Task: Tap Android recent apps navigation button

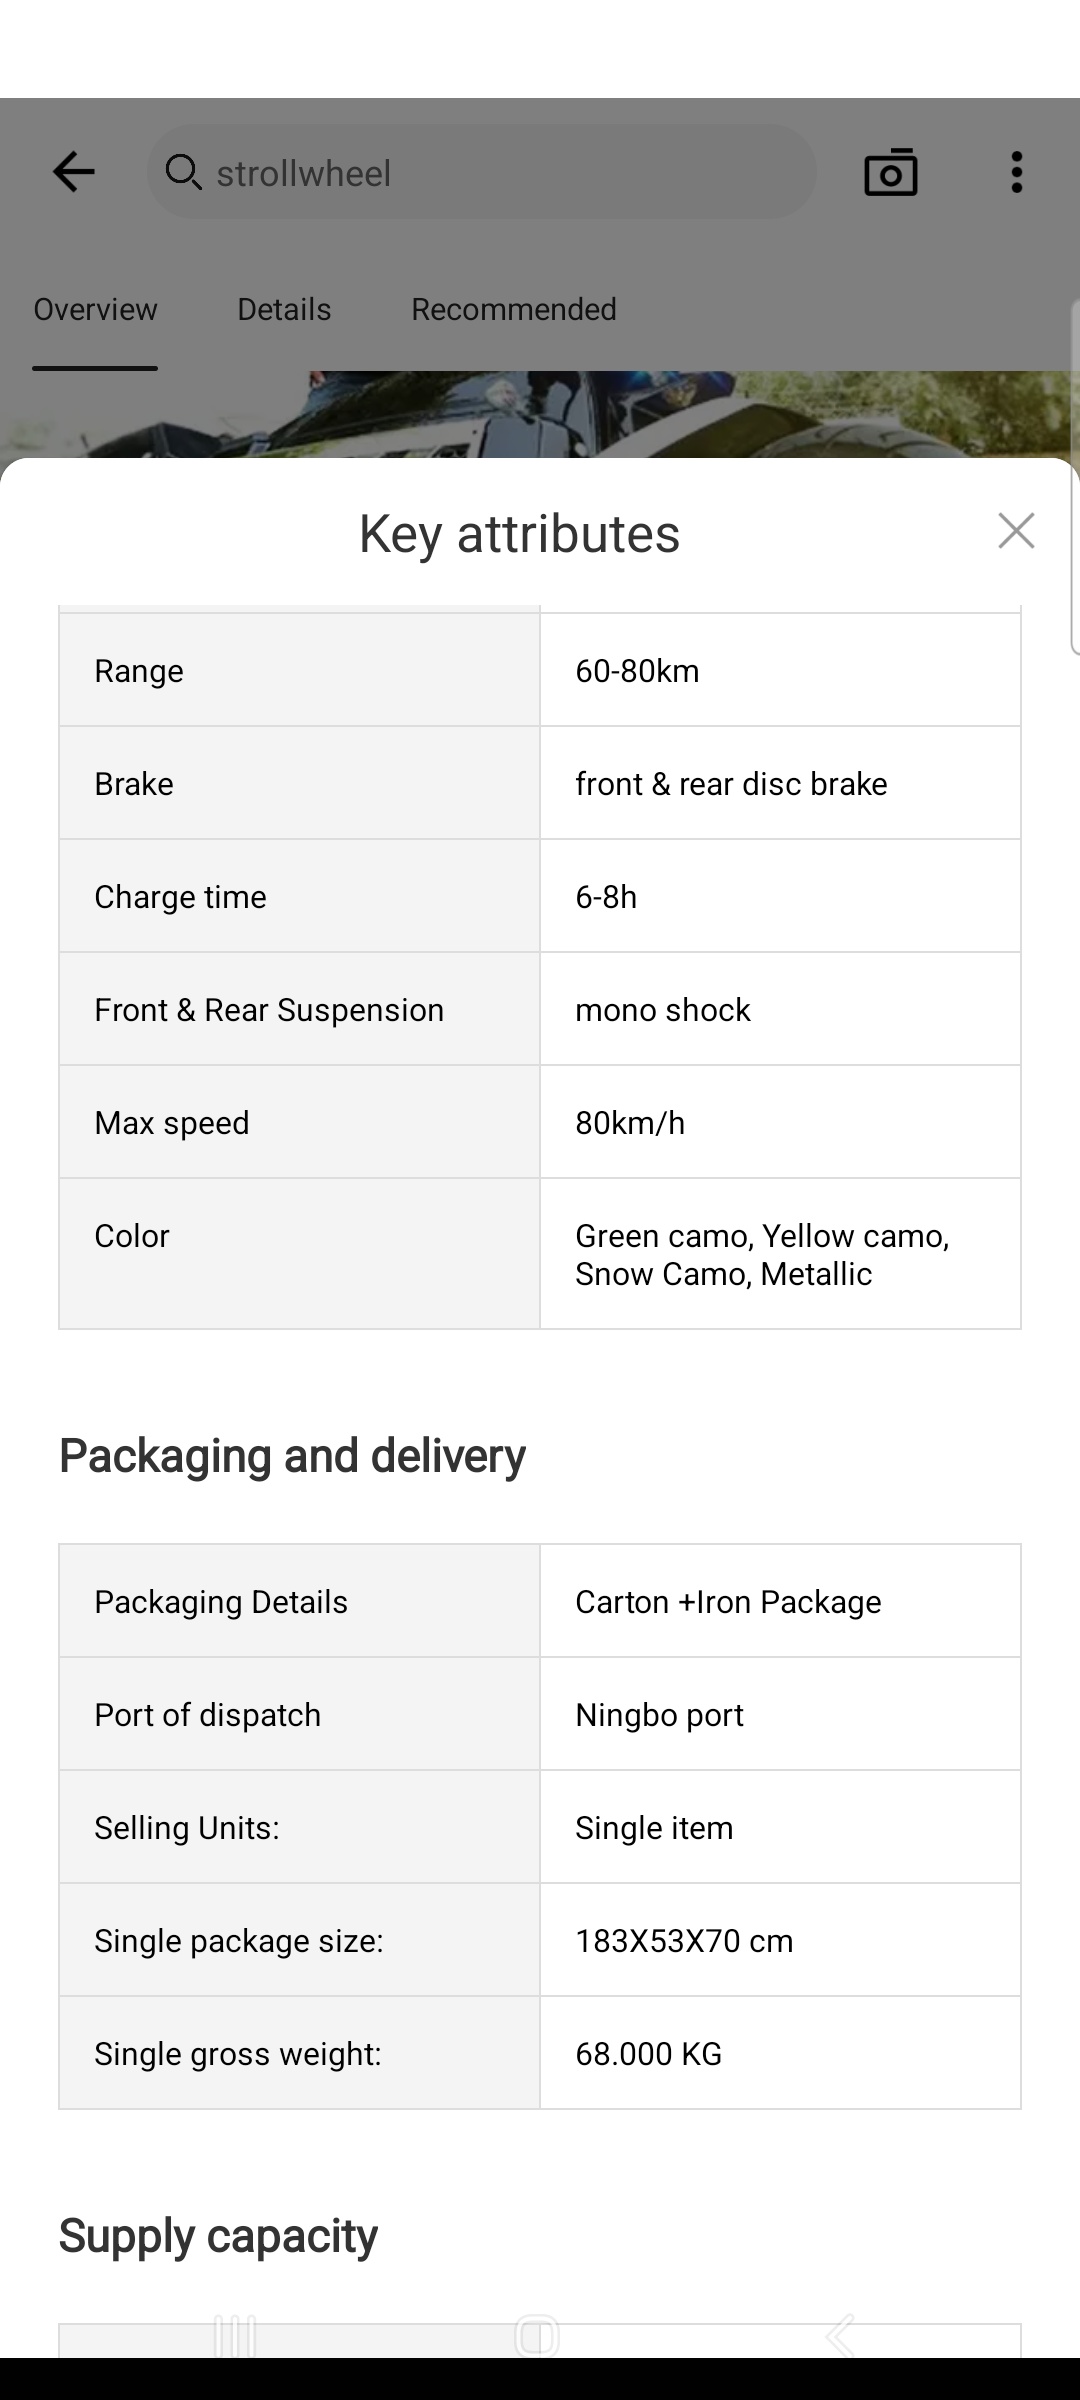Action: [236, 2336]
